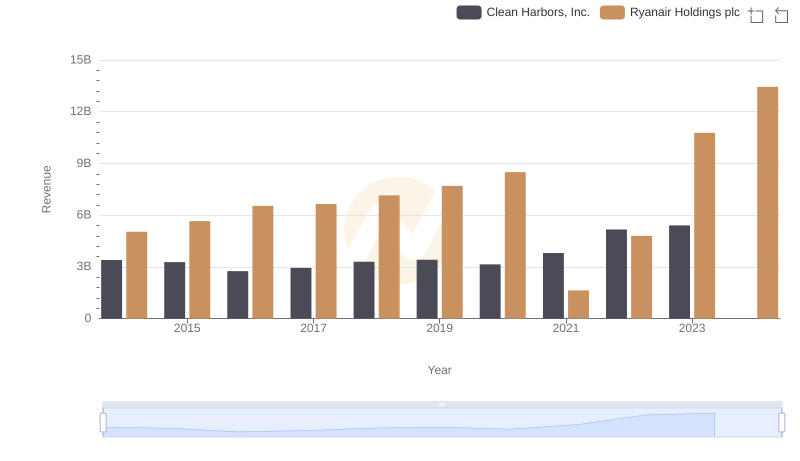Viewport: 800px width, 461px height.
Task: Click the 12B y-axis label
Action: tap(81, 111)
